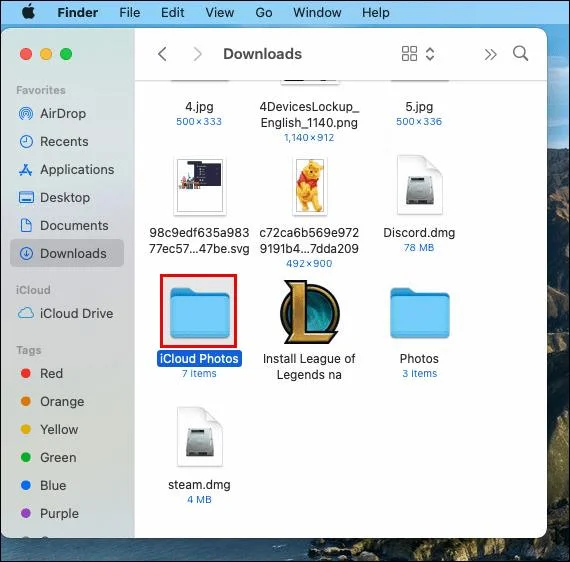Screen dimensions: 570x562
Task: Click the c72ca6b569e972 file name
Action: click(x=309, y=240)
